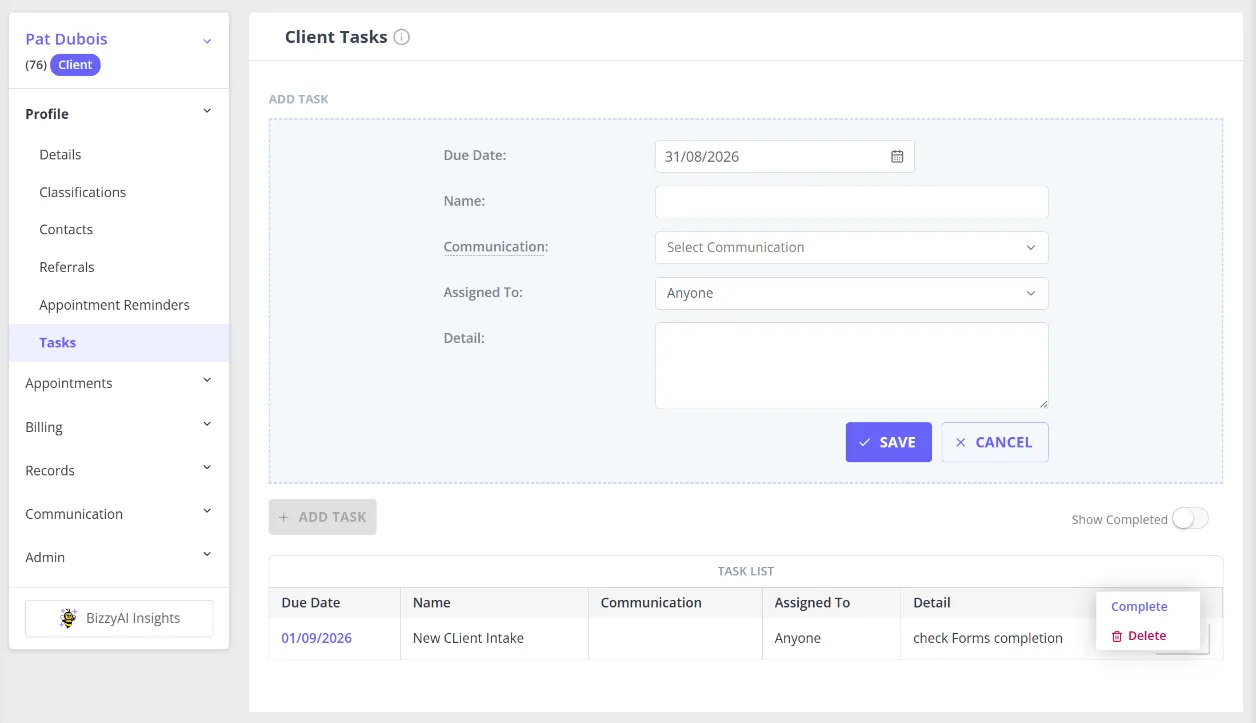
Task: Click into the Name input field
Action: [852, 201]
